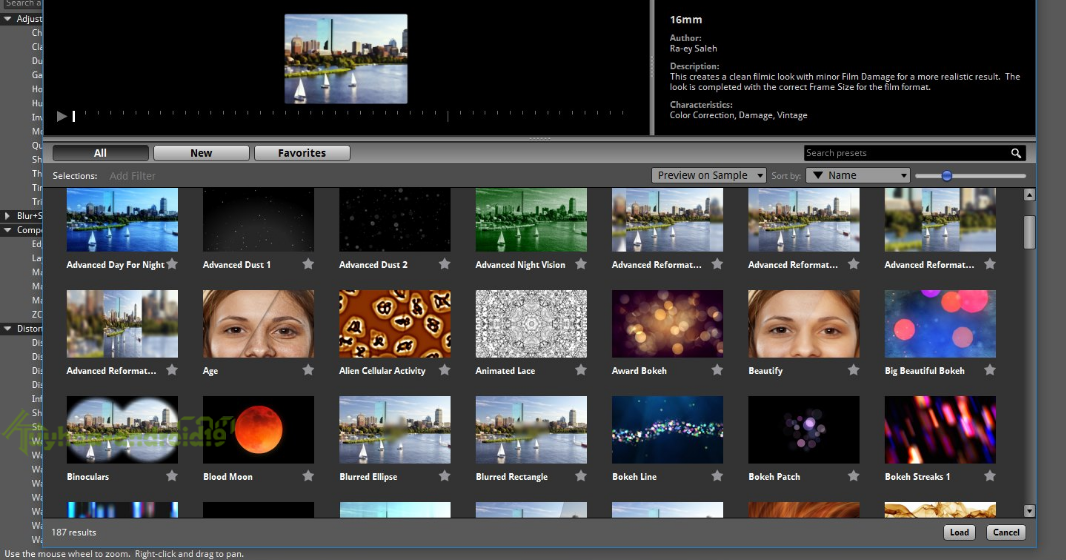Favorite the Alien Cellular Activity preset
This screenshot has width=1066, height=560.
click(445, 370)
